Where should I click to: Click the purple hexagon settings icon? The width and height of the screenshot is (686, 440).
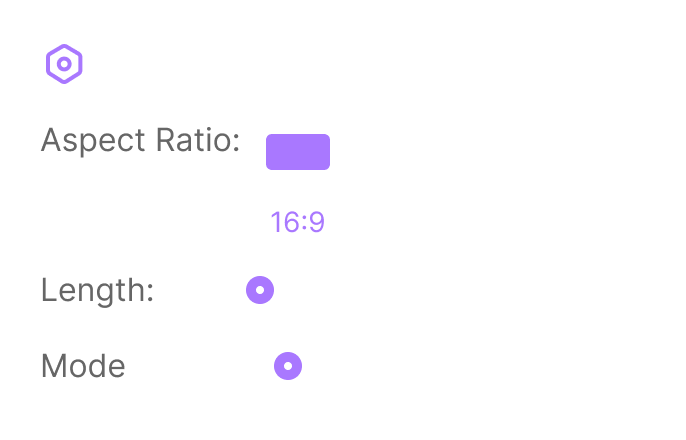[x=64, y=65]
